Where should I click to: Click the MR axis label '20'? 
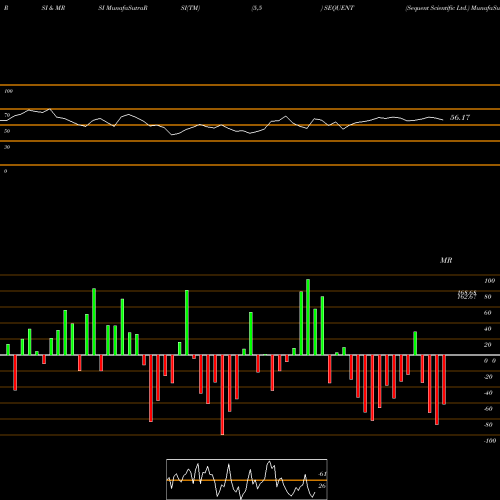[x=488, y=345]
